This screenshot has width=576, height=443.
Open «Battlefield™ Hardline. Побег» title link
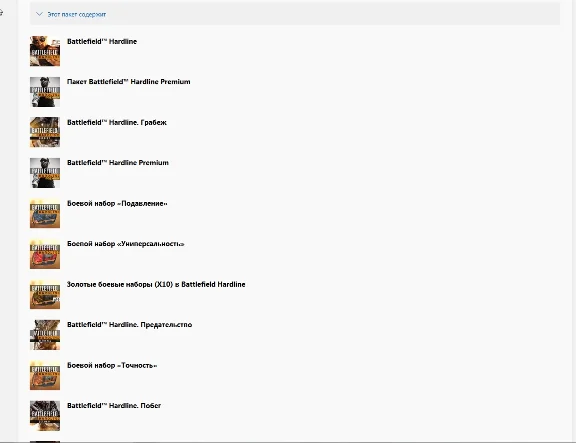point(114,406)
